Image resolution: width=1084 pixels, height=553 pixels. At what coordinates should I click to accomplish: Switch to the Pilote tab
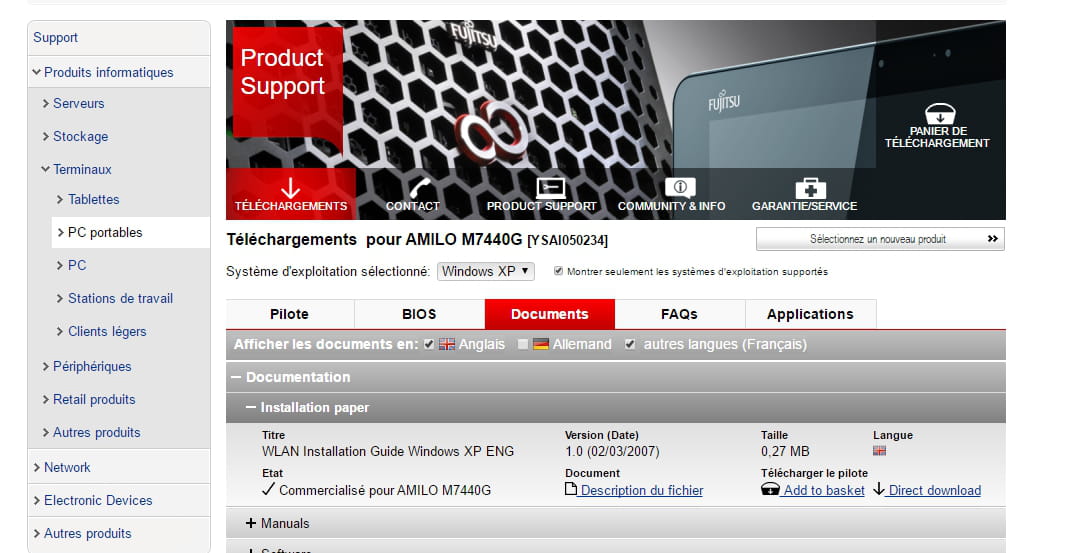pyautogui.click(x=290, y=314)
